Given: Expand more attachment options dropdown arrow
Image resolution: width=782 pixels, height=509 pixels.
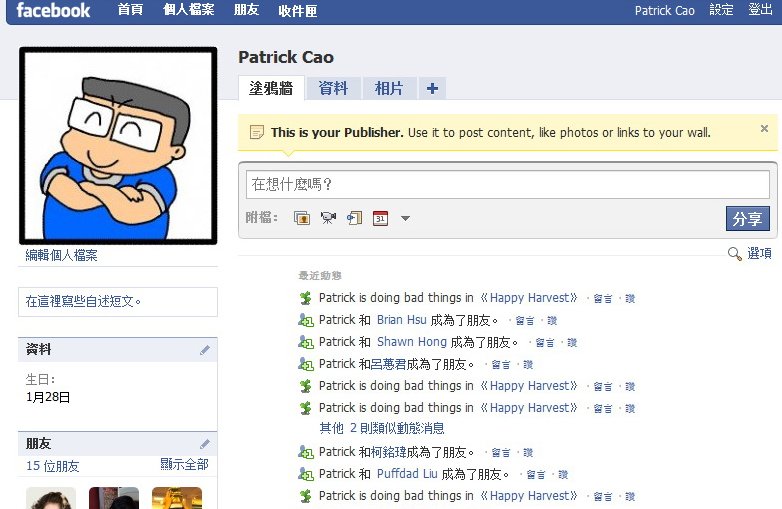Looking at the screenshot, I should [405, 218].
